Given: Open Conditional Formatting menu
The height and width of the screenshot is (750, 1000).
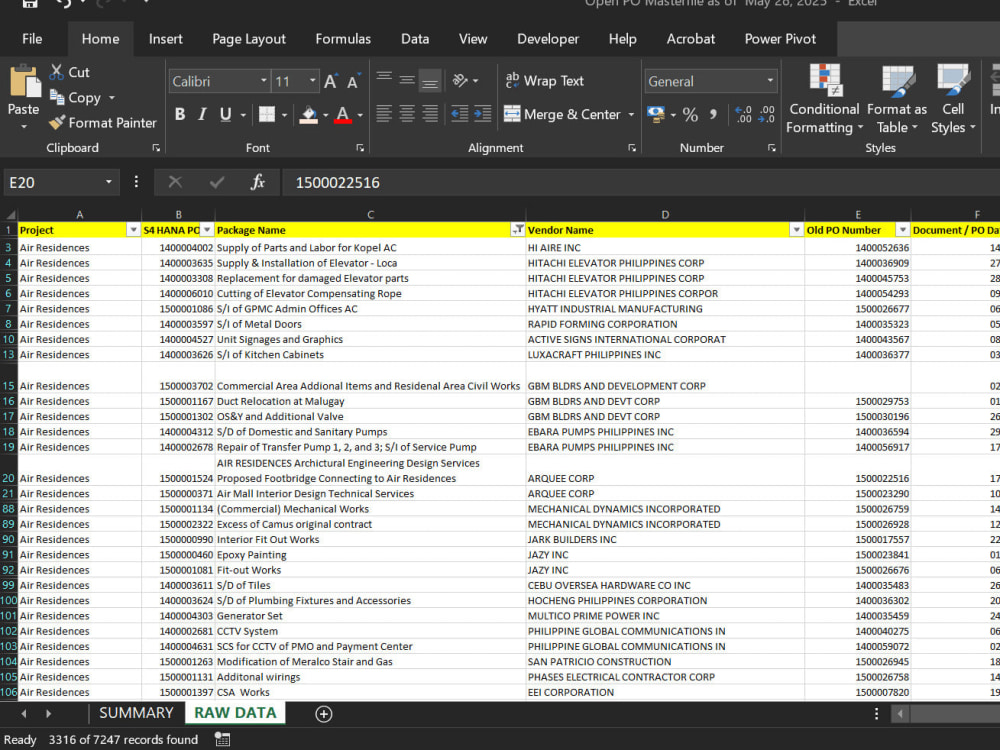Looking at the screenshot, I should (824, 99).
